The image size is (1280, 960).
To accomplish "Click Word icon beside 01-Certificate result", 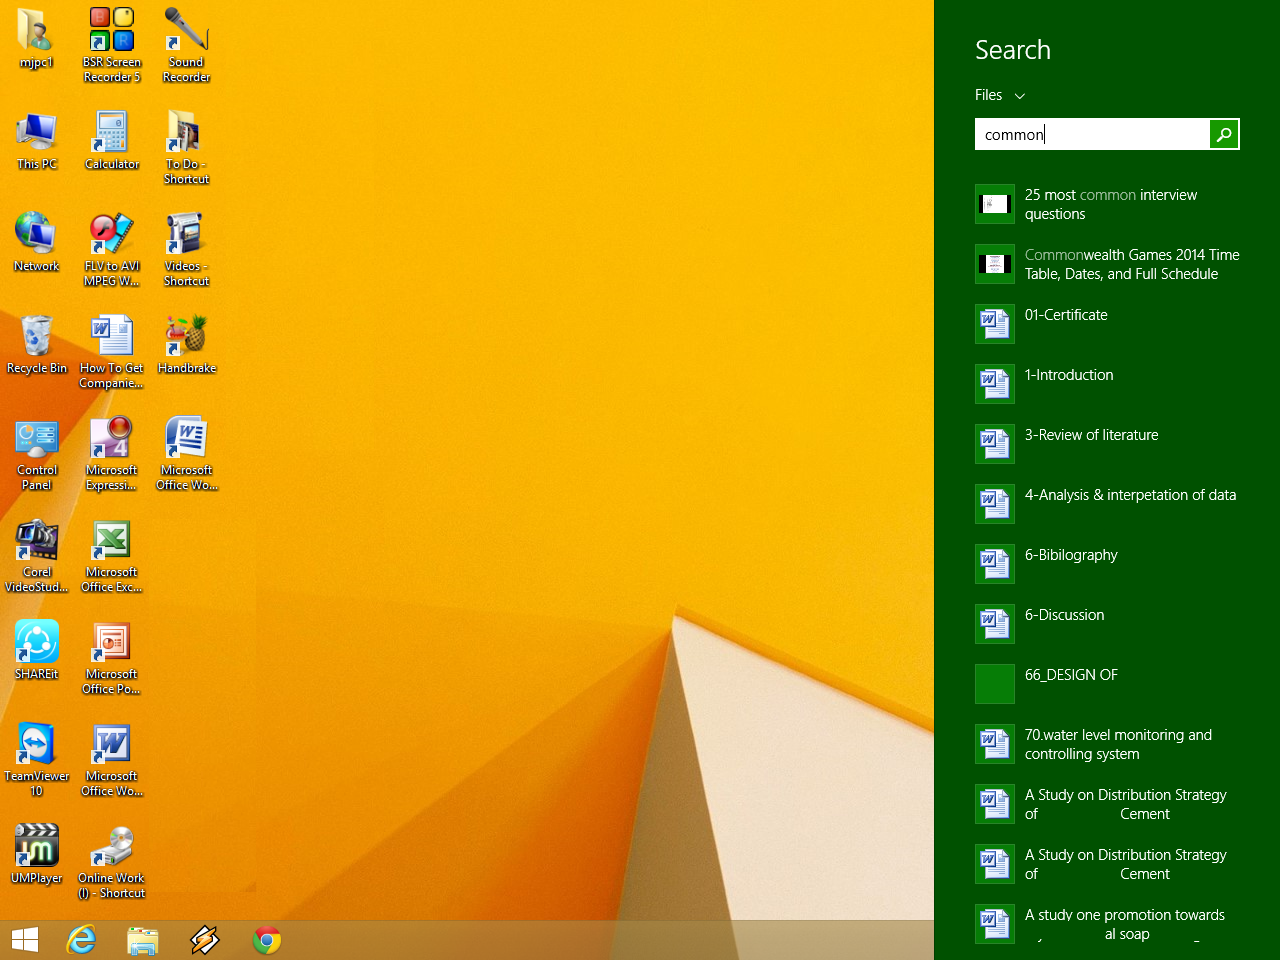I will [x=995, y=324].
